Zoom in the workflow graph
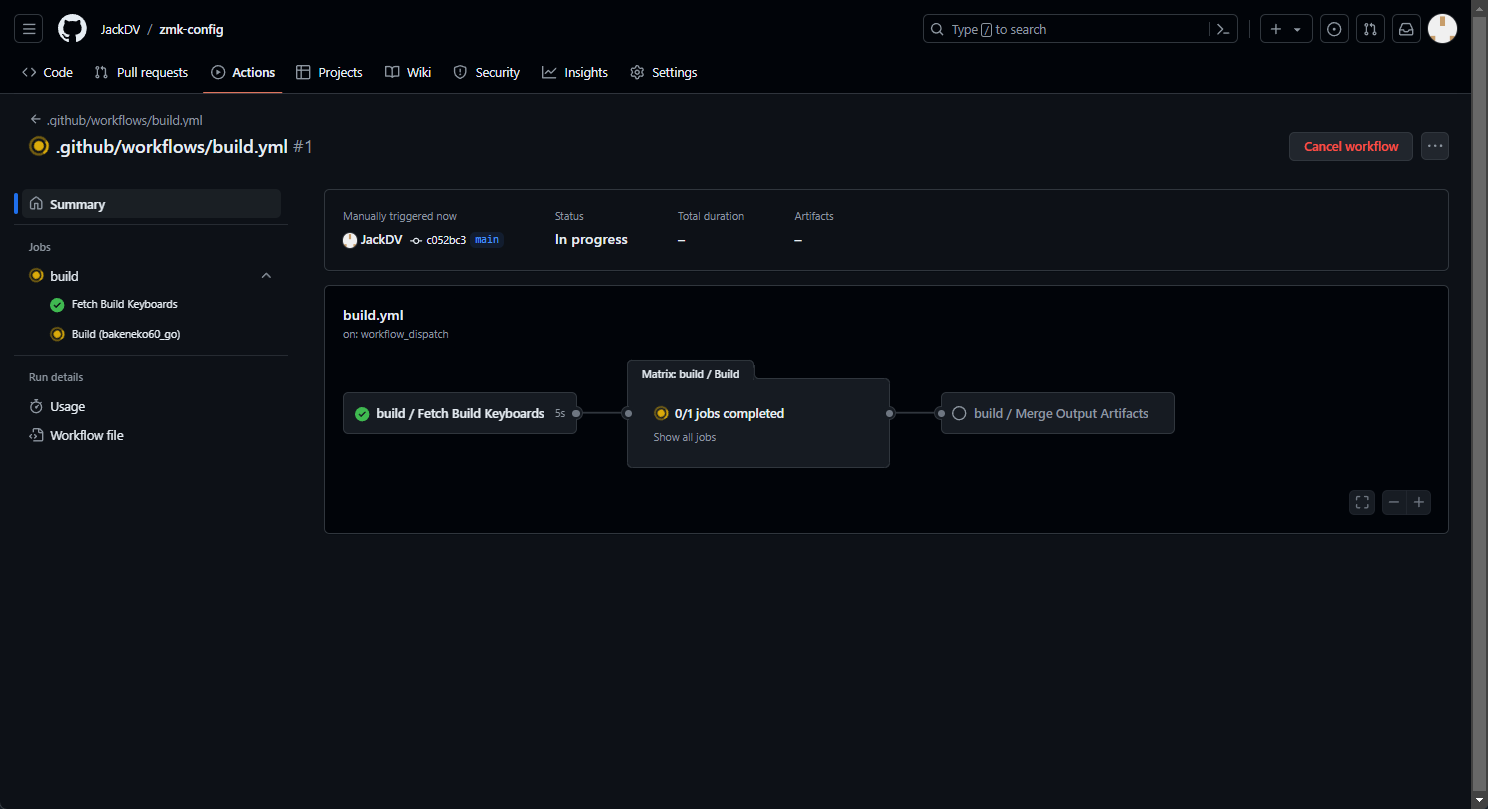This screenshot has height=809, width=1488. pos(1418,502)
